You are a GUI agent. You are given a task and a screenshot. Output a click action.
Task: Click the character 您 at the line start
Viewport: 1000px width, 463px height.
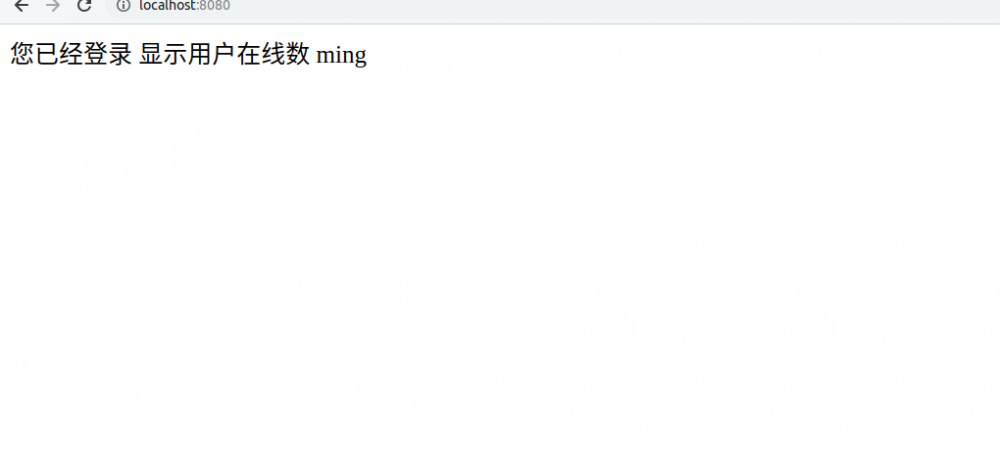coord(23,55)
